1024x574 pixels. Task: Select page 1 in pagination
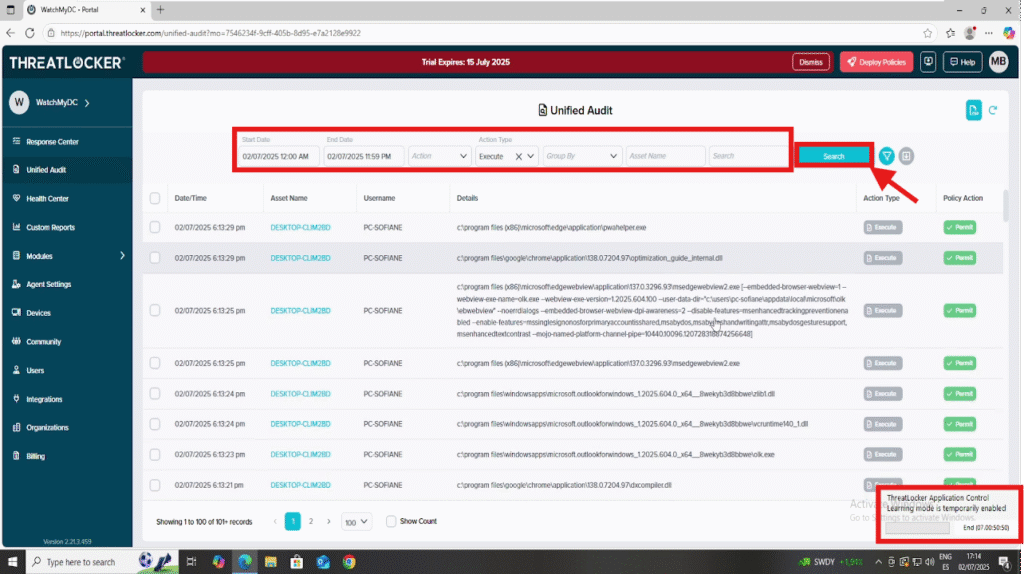[x=293, y=521]
